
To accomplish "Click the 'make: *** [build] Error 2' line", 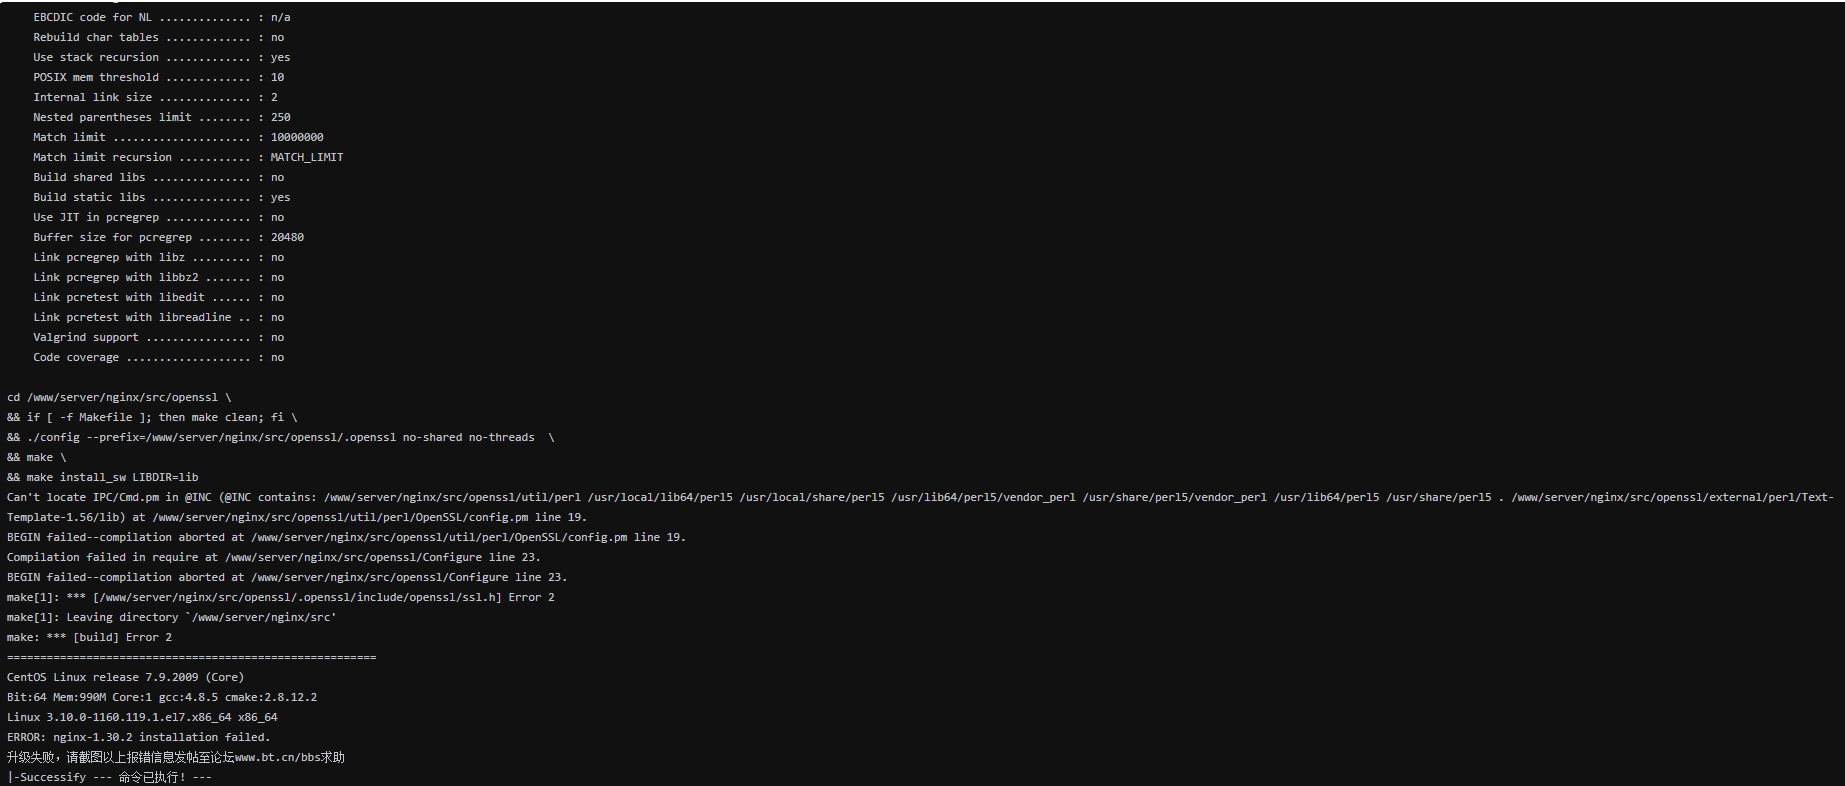I will [89, 637].
